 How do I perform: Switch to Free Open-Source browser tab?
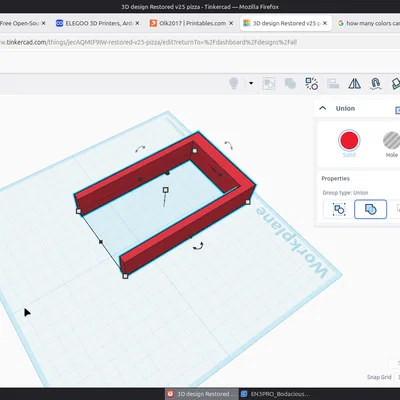pyautogui.click(x=23, y=23)
